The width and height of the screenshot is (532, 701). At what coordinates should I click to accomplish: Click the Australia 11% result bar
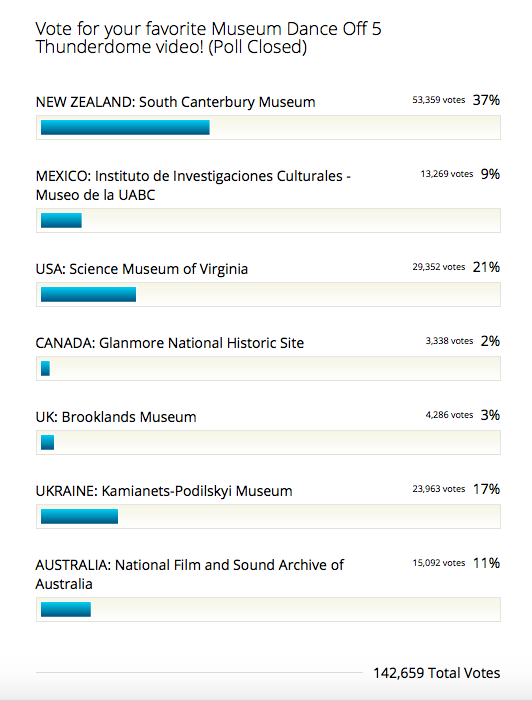[268, 609]
